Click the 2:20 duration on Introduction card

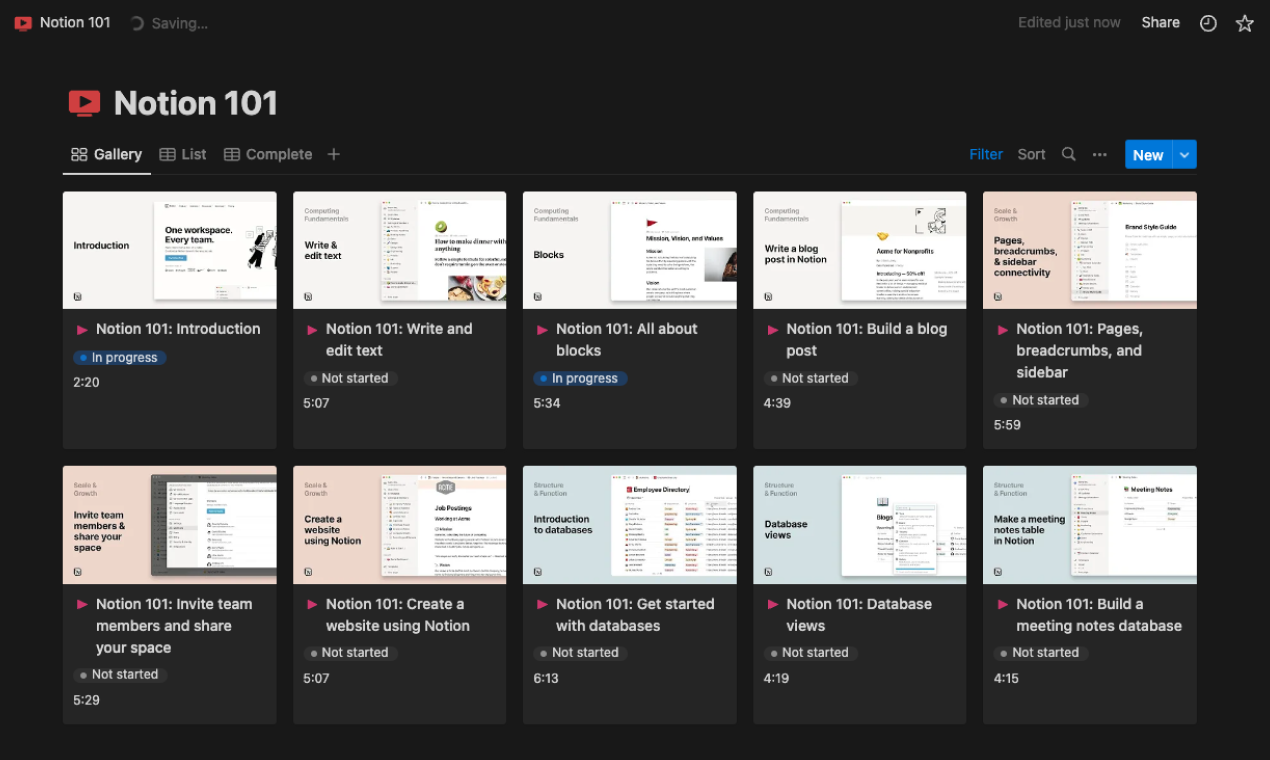[86, 382]
